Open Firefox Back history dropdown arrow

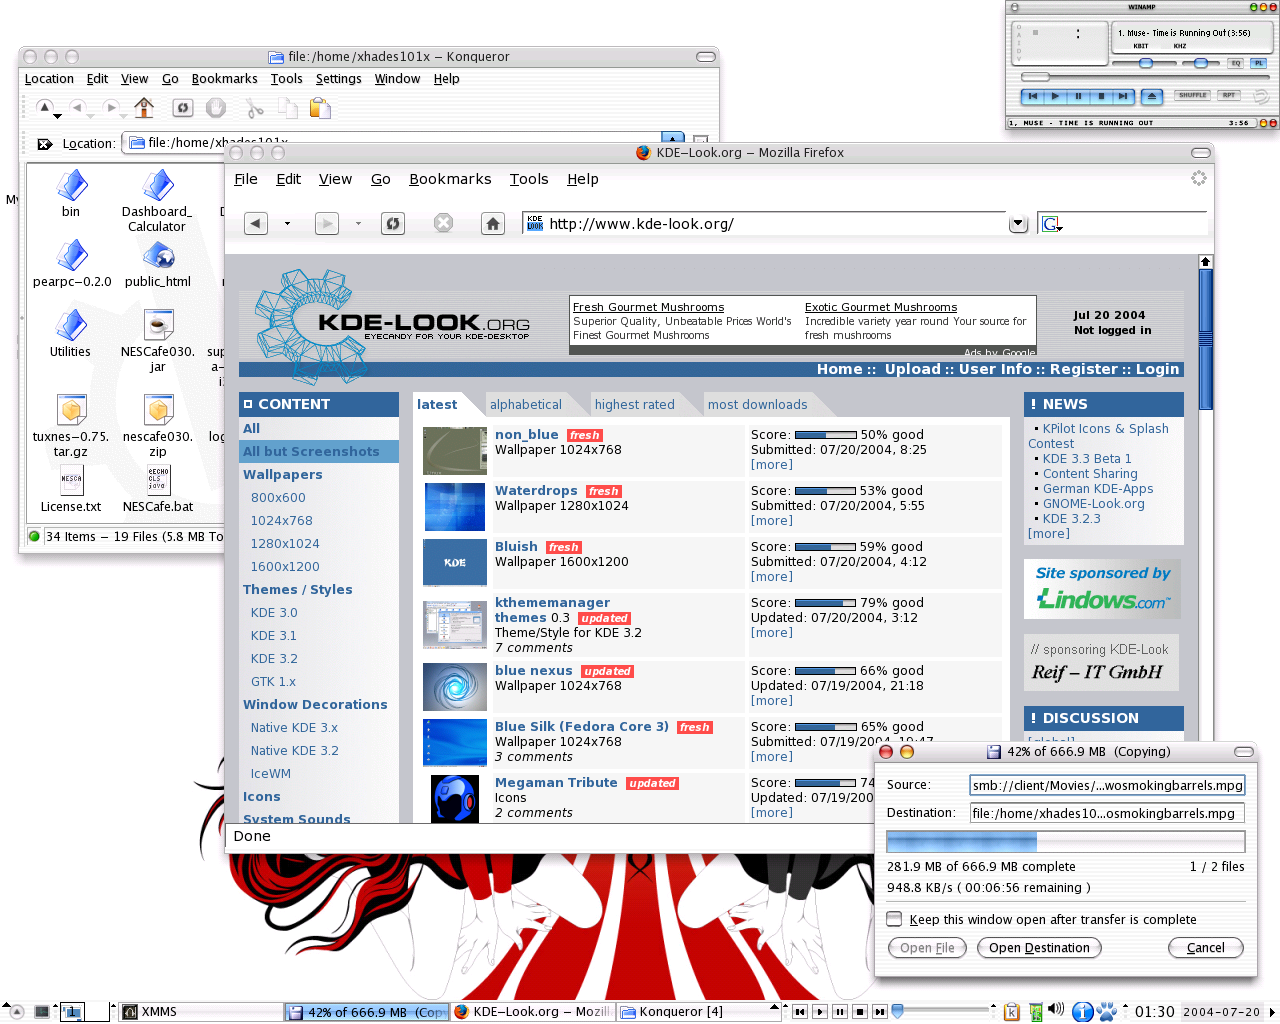[x=287, y=224]
